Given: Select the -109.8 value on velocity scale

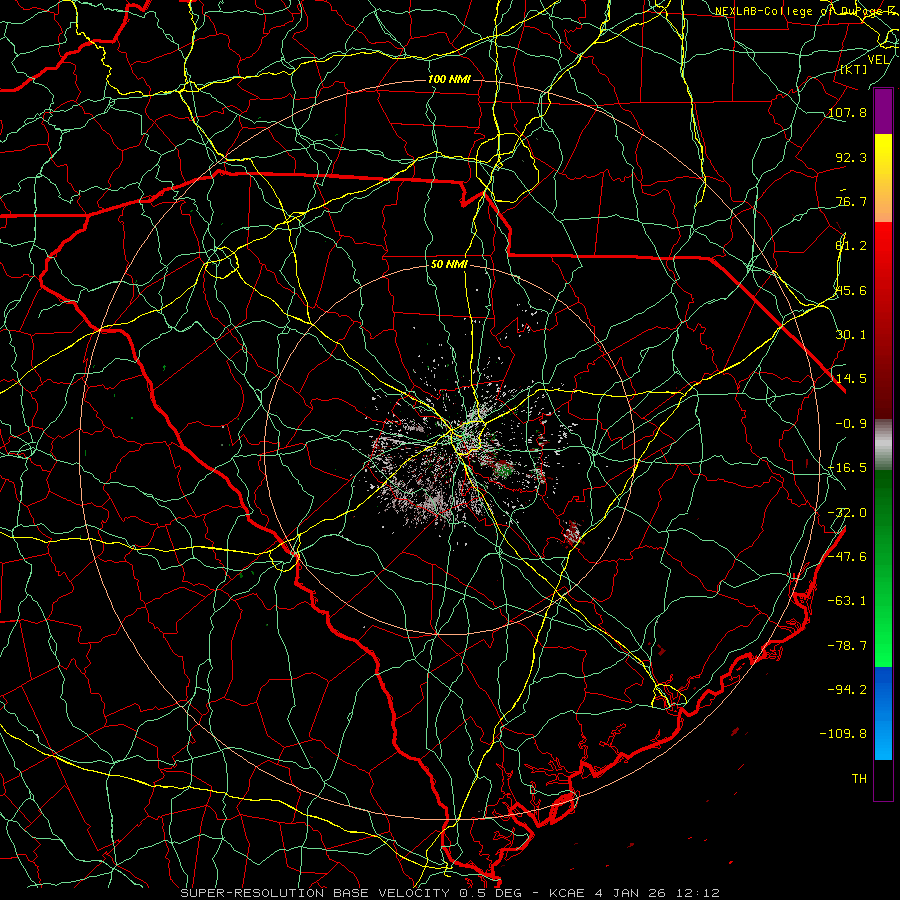Looking at the screenshot, I should coord(843,733).
